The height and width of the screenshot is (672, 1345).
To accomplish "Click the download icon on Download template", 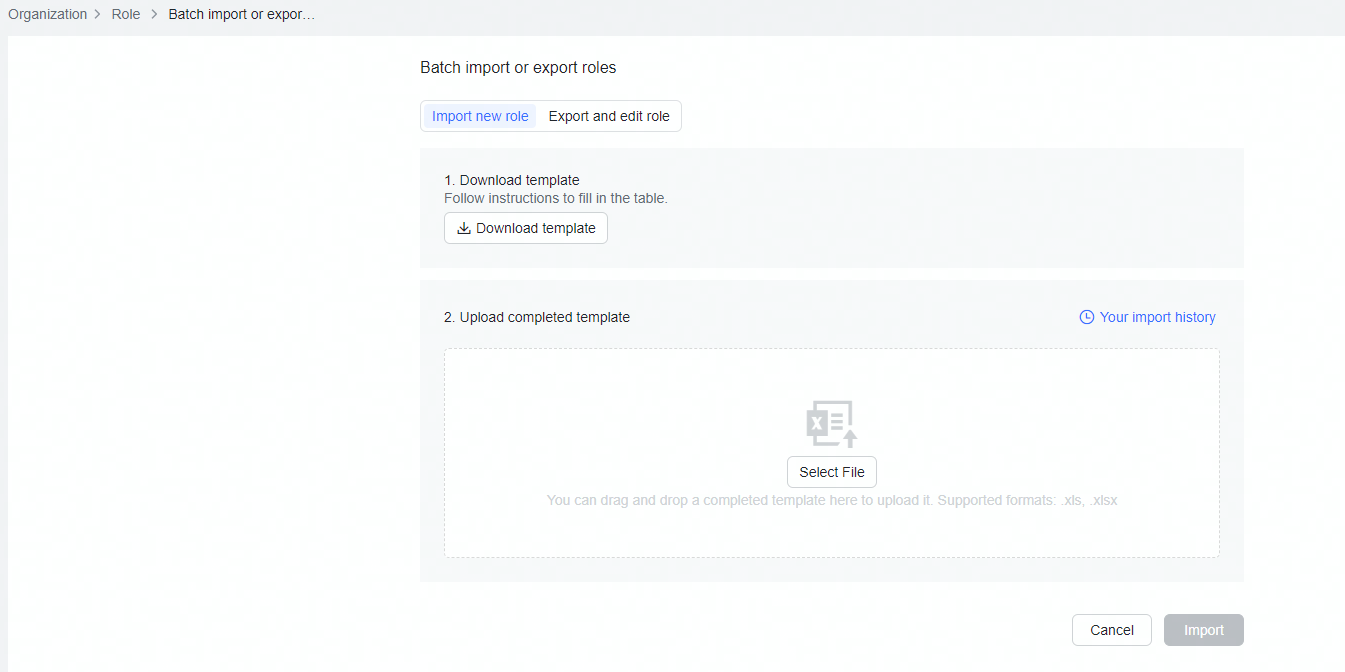I will point(464,228).
